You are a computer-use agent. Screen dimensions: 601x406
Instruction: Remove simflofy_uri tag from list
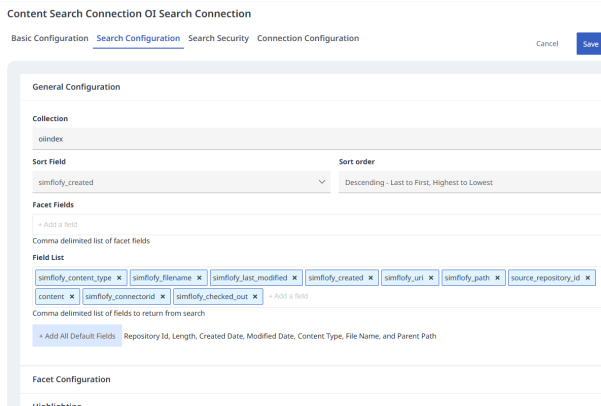tap(429, 278)
